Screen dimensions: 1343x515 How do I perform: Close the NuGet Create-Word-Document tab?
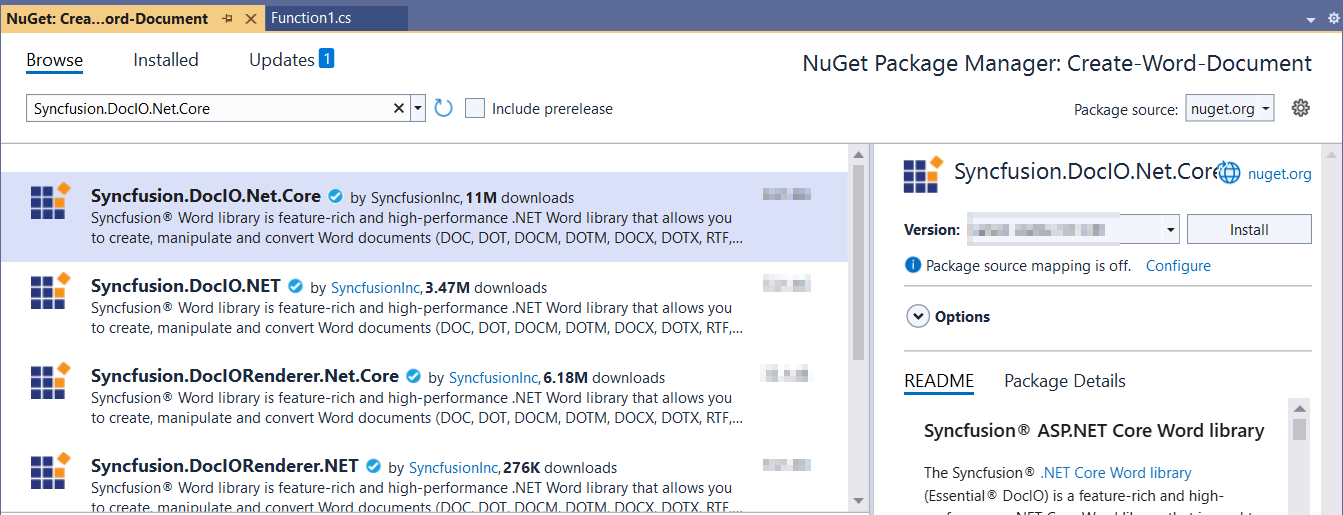click(x=250, y=18)
